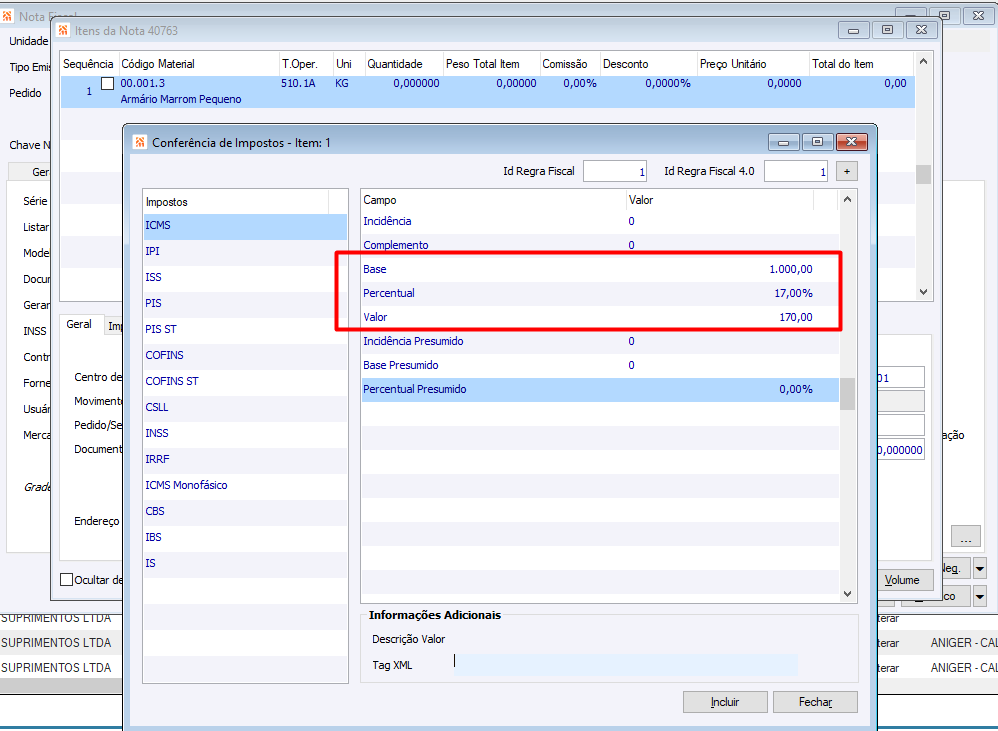Maximize the Itens da Nota window

[887, 30]
